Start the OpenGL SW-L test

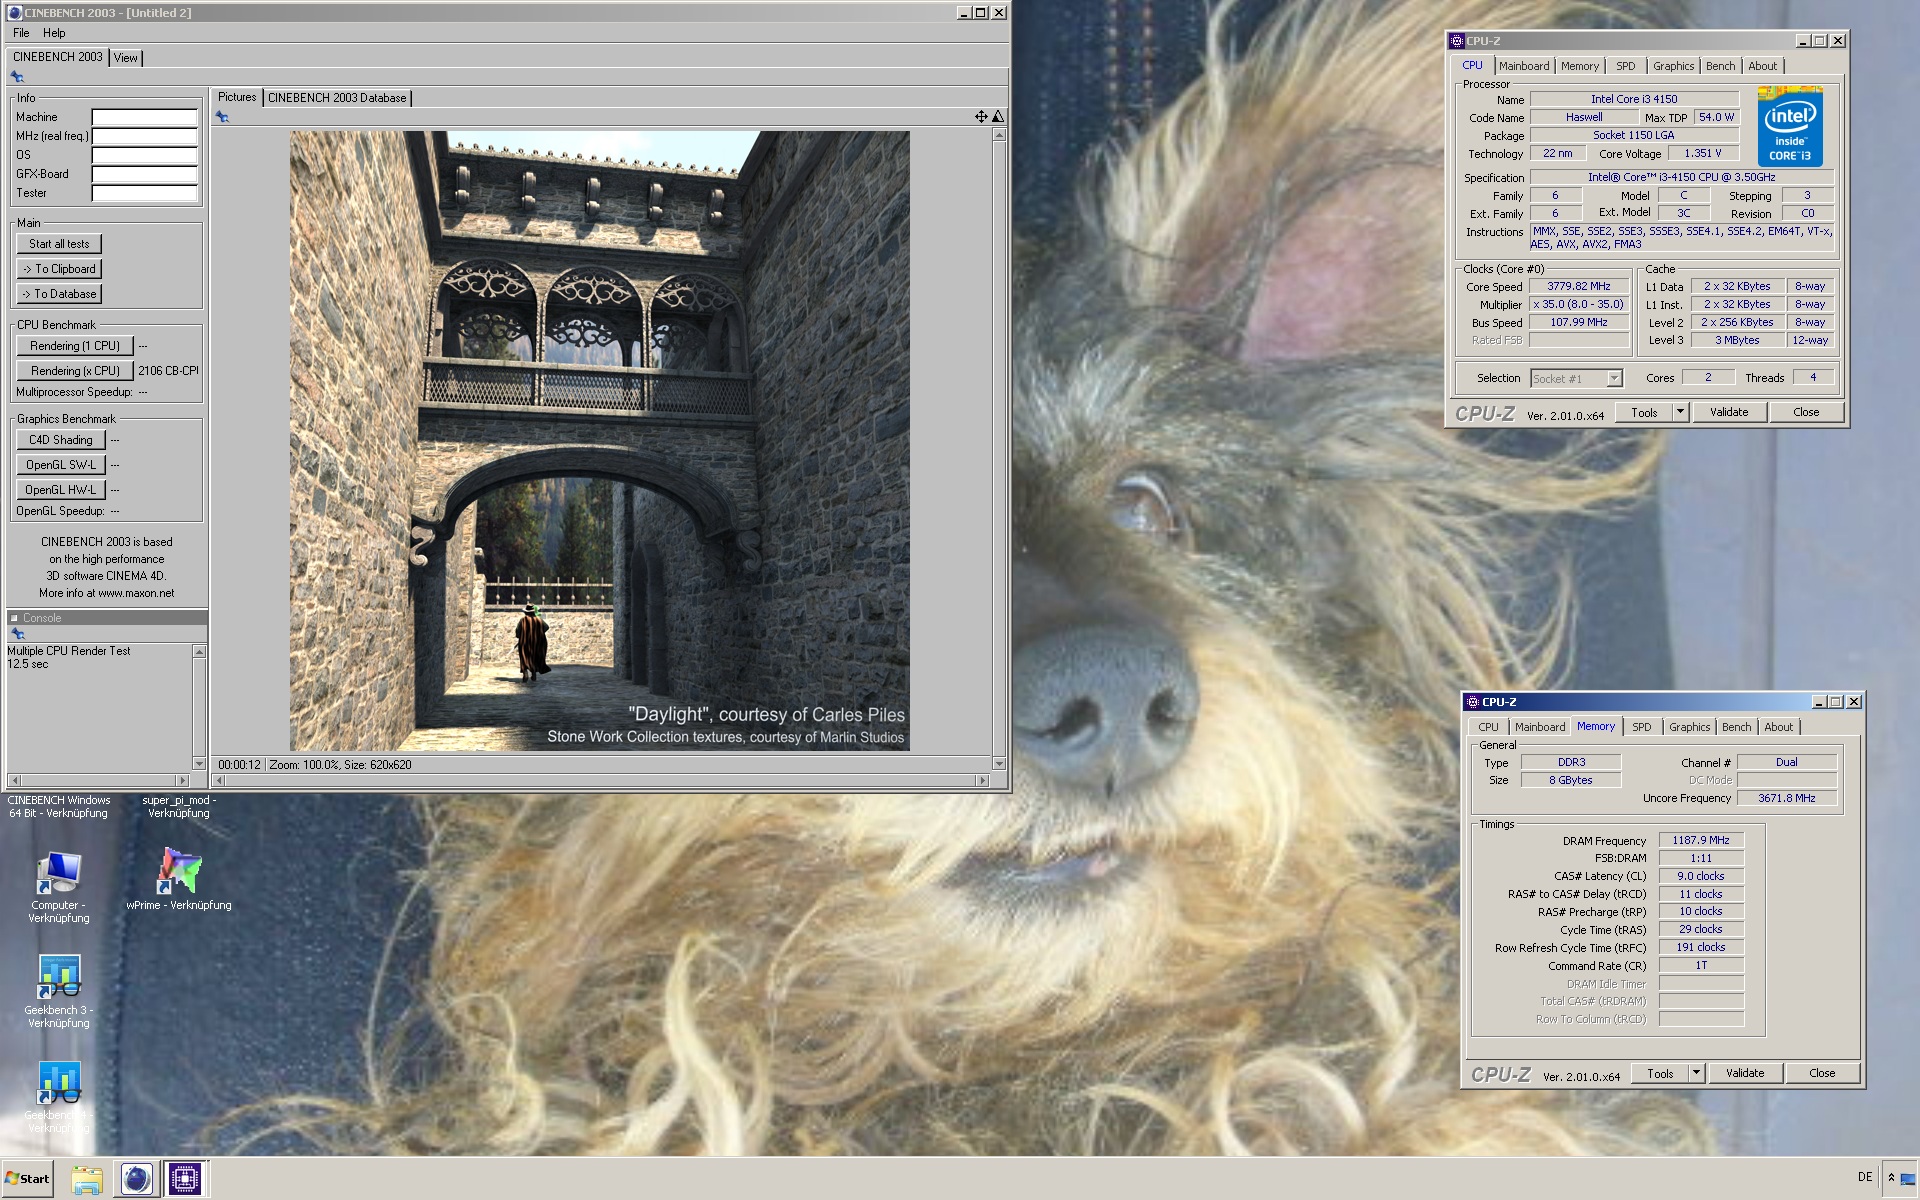point(61,465)
